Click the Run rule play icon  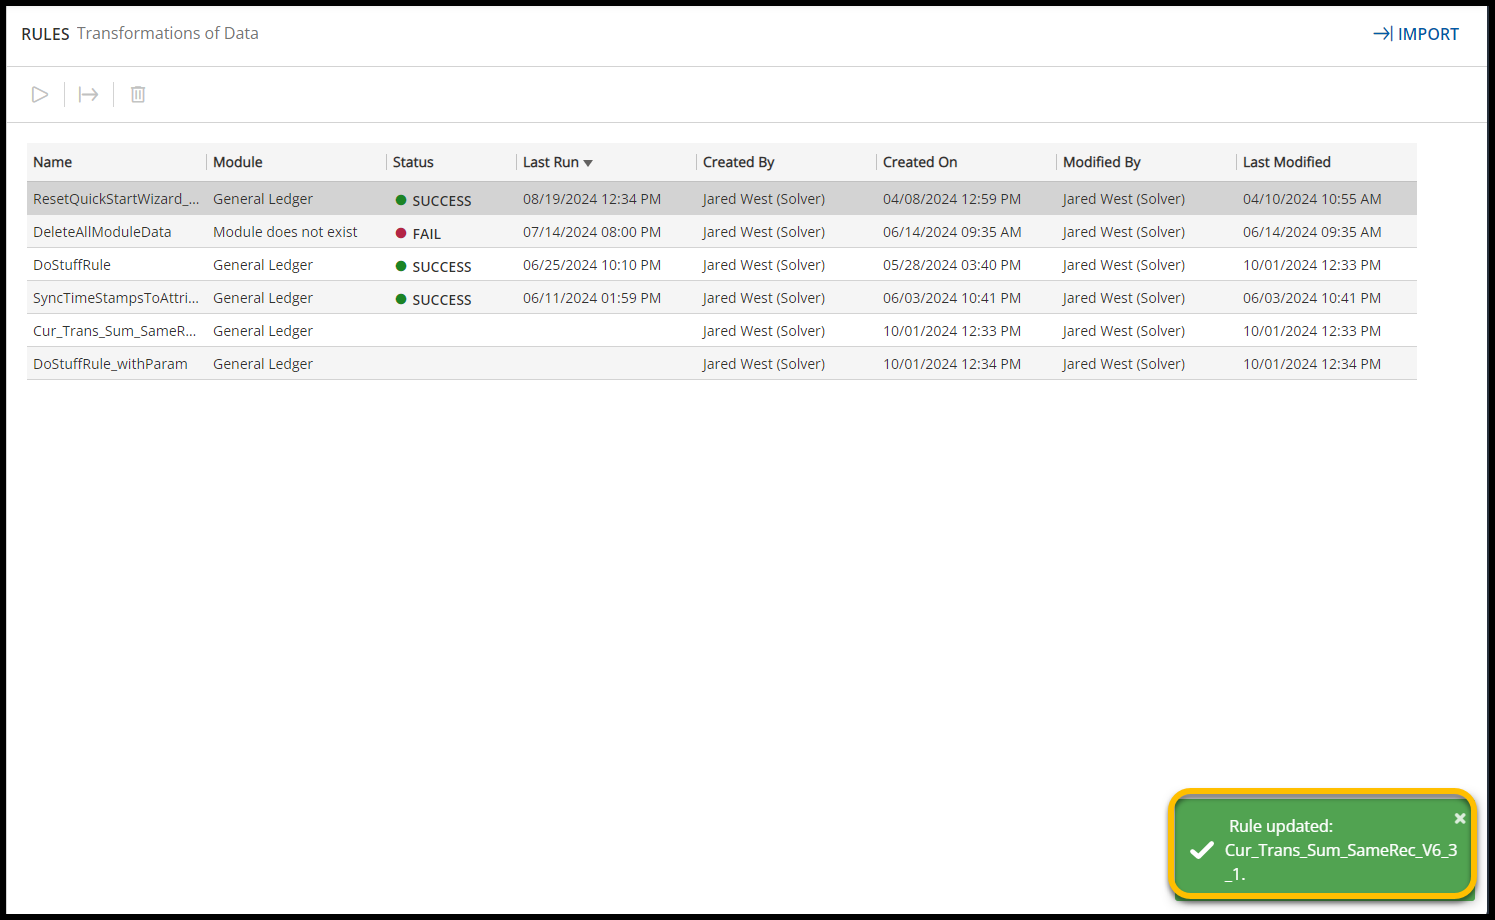coord(40,94)
